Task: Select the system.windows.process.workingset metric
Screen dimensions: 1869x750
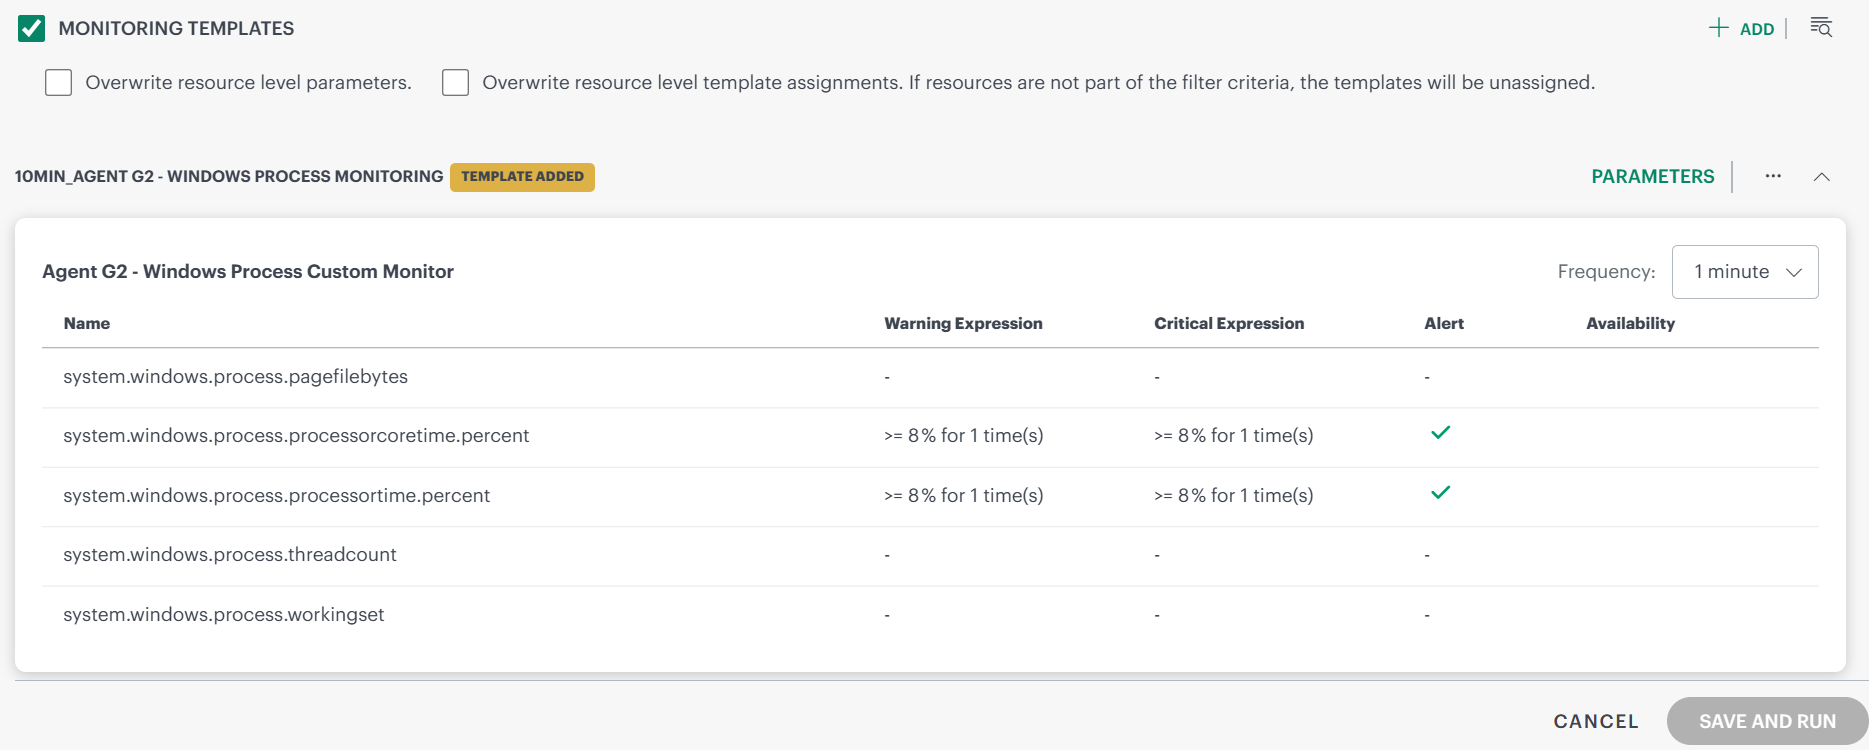Action: point(224,615)
